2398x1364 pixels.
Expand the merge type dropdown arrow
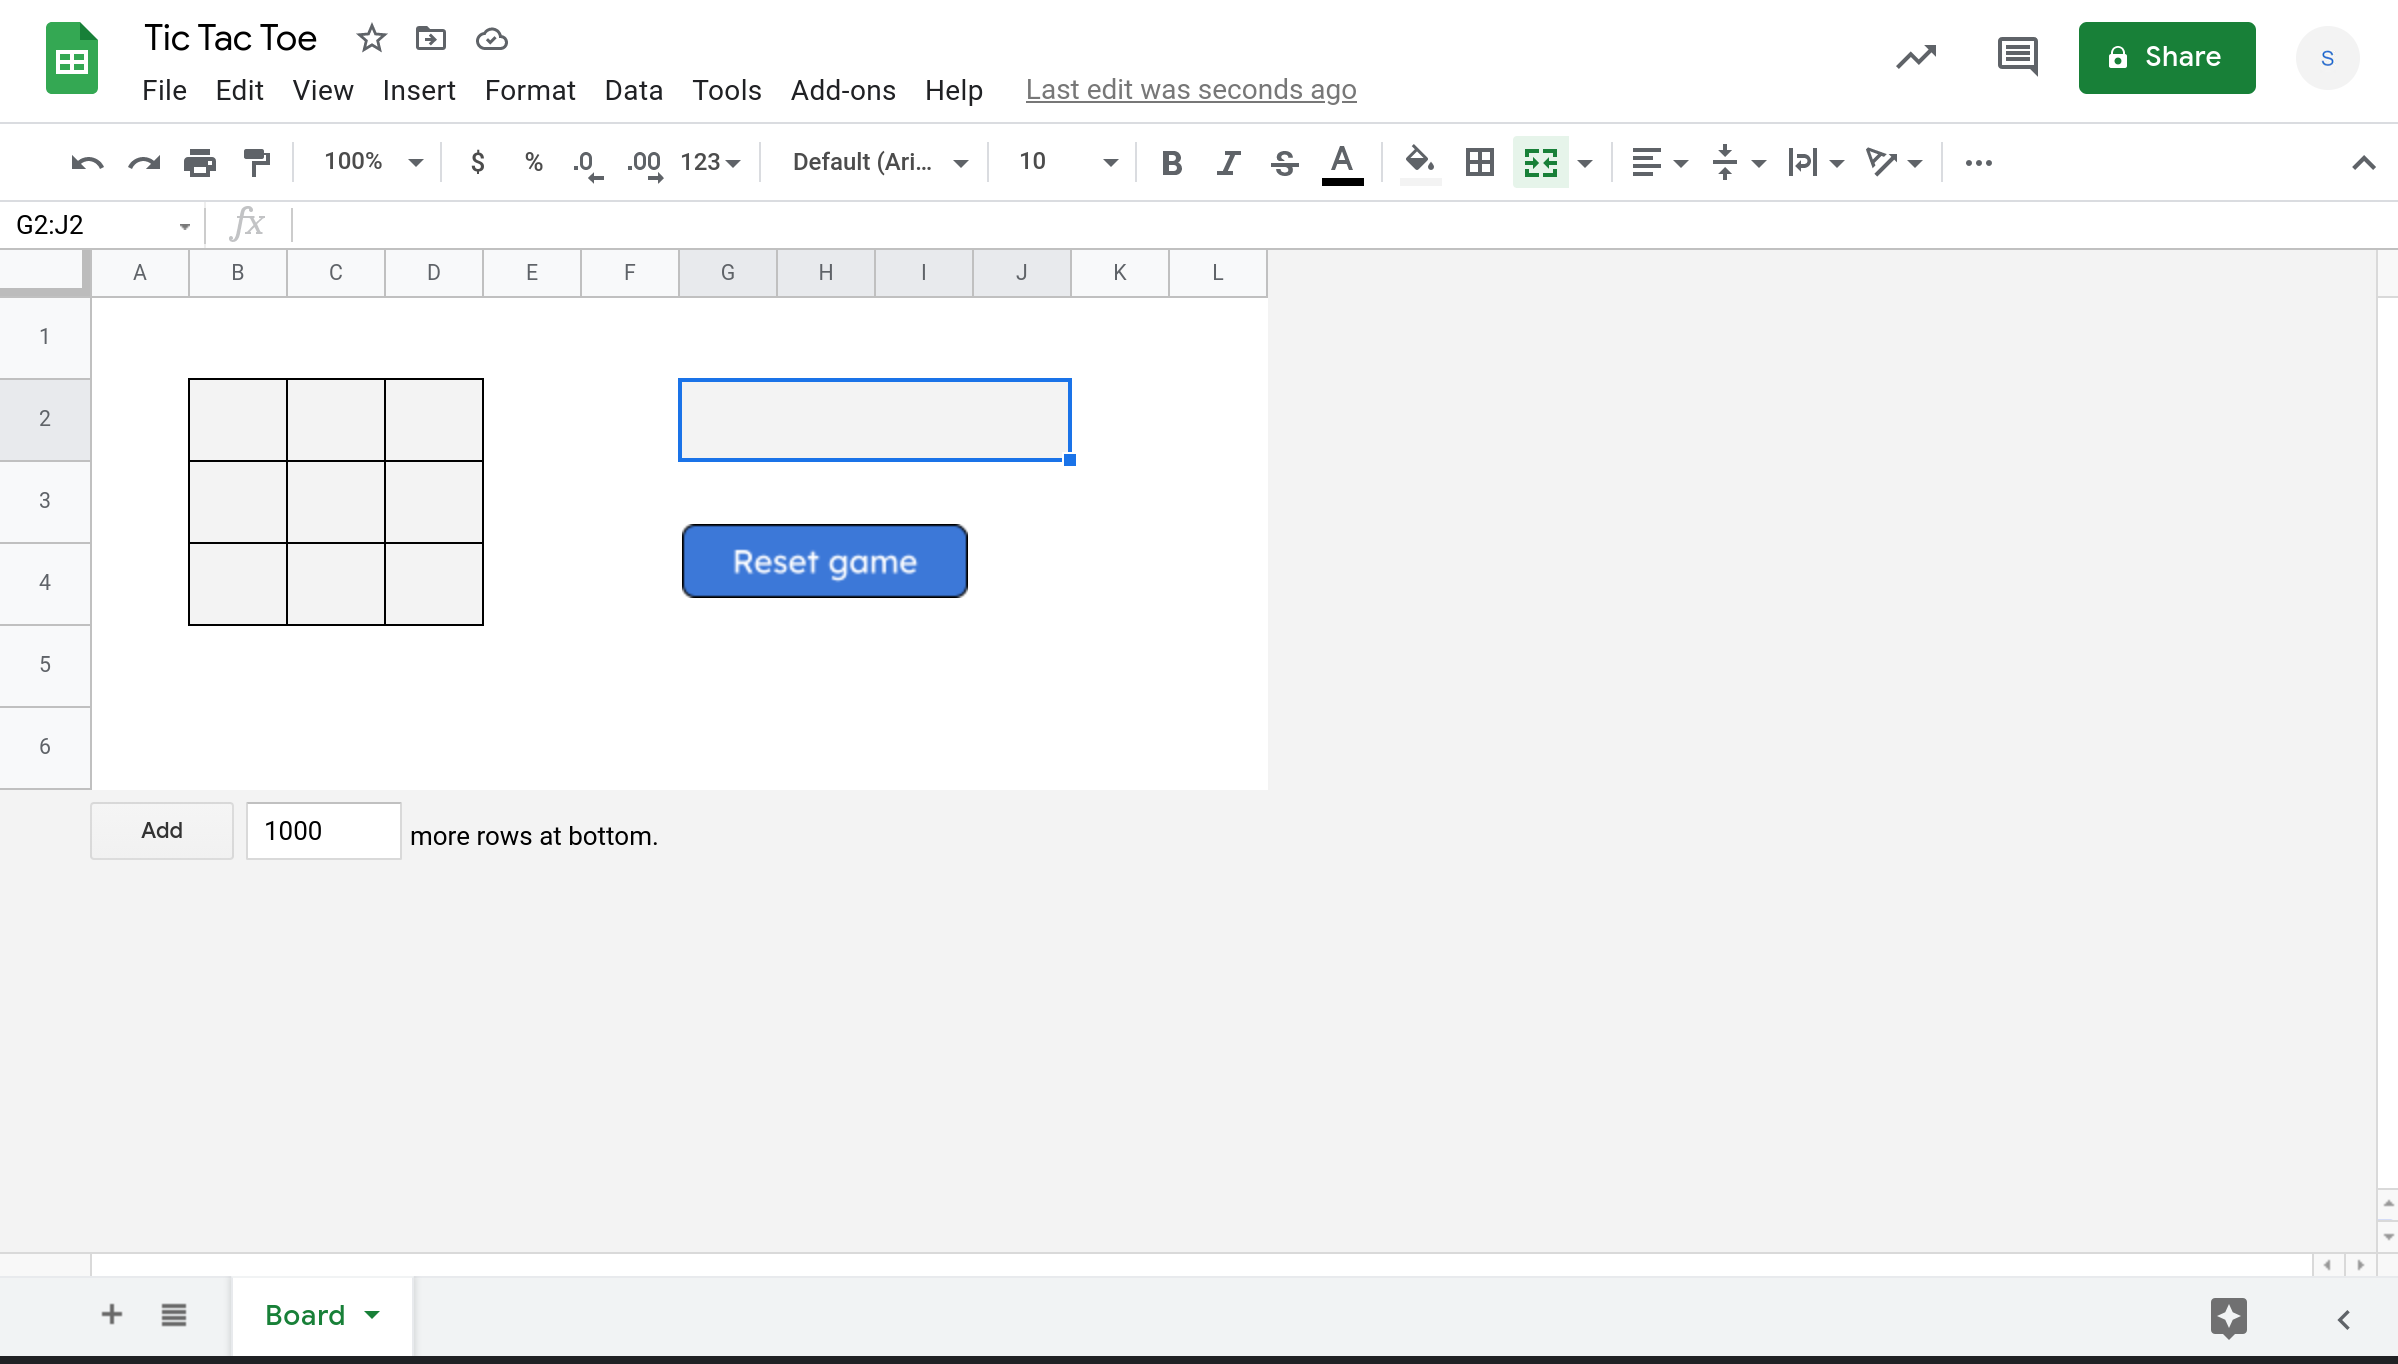1585,163
